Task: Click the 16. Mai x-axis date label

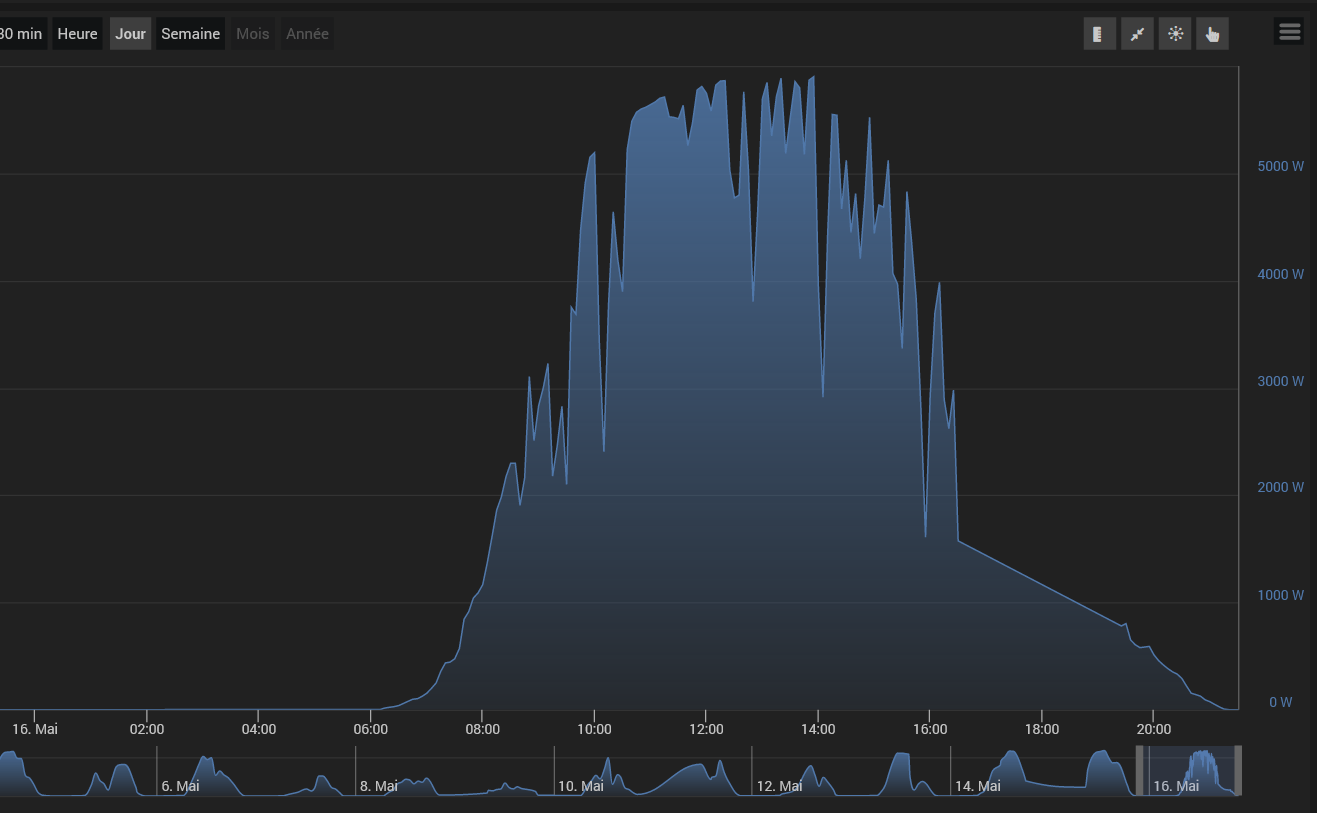Action: [x=35, y=729]
